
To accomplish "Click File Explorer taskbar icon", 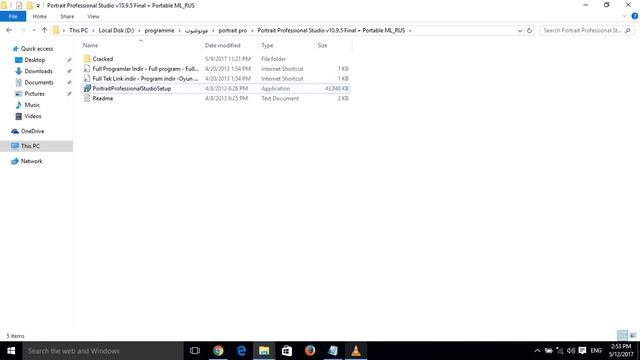I will [264, 351].
